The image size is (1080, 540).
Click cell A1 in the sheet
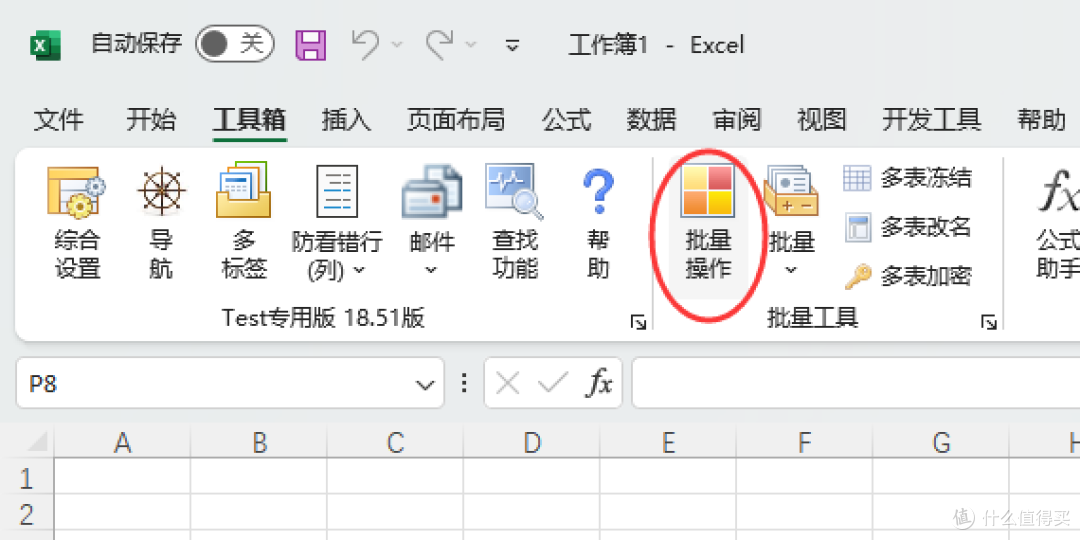[x=123, y=477]
